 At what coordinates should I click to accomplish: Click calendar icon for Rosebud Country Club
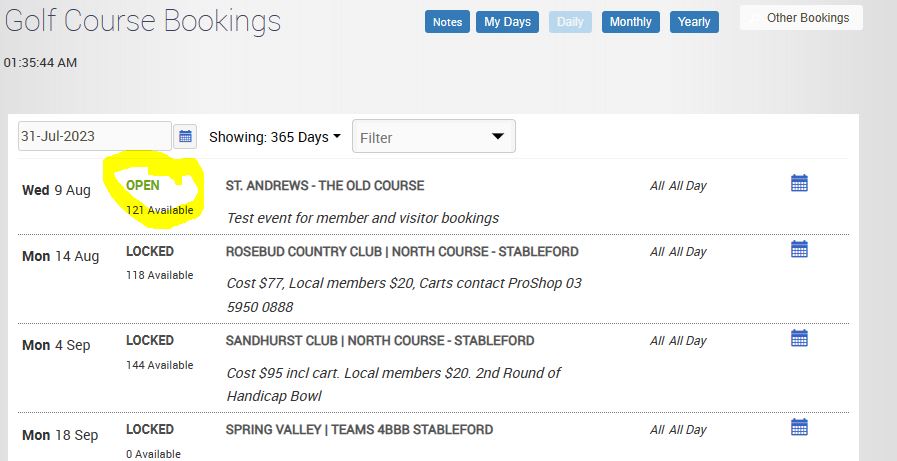tap(798, 249)
